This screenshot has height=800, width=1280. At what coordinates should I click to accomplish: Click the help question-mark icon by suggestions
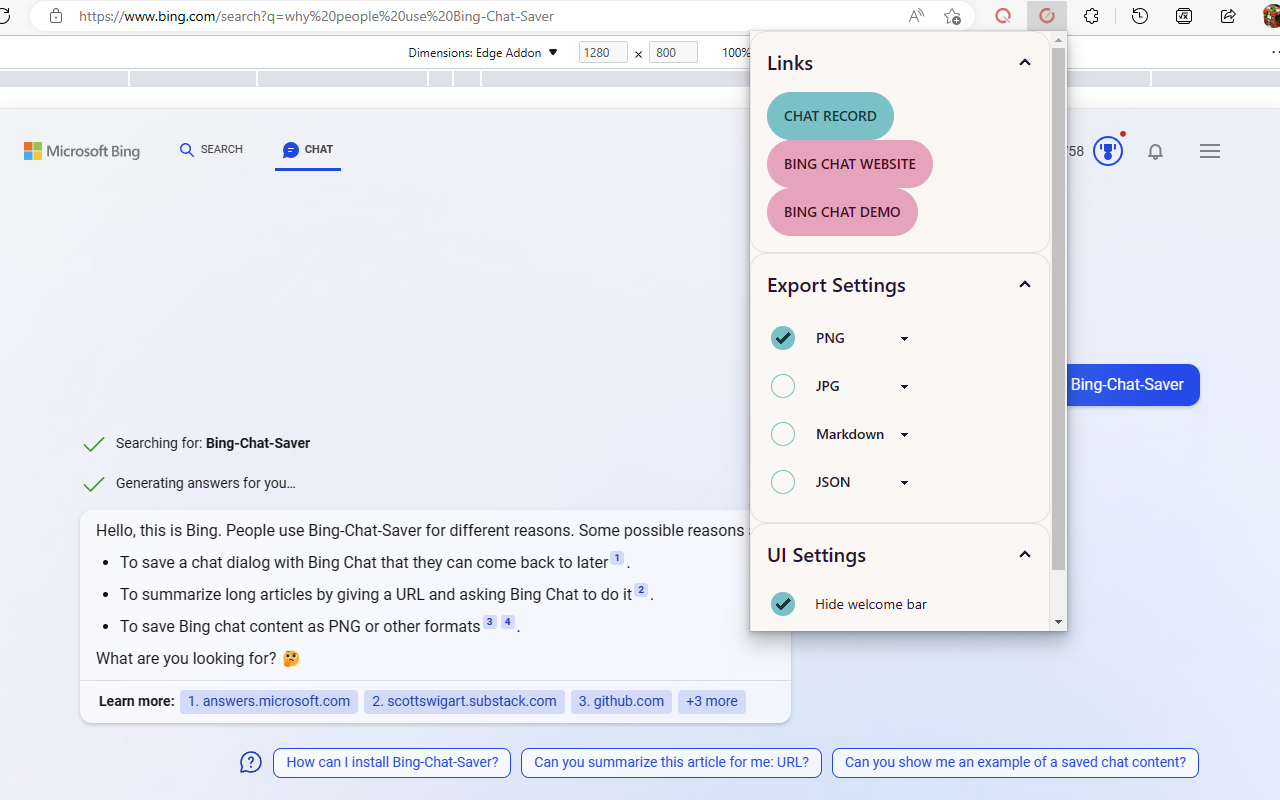pos(251,763)
